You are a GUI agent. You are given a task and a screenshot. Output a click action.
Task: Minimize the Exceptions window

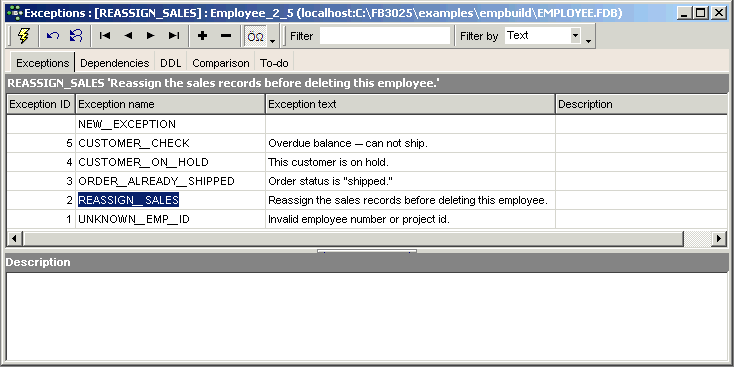(685, 13)
